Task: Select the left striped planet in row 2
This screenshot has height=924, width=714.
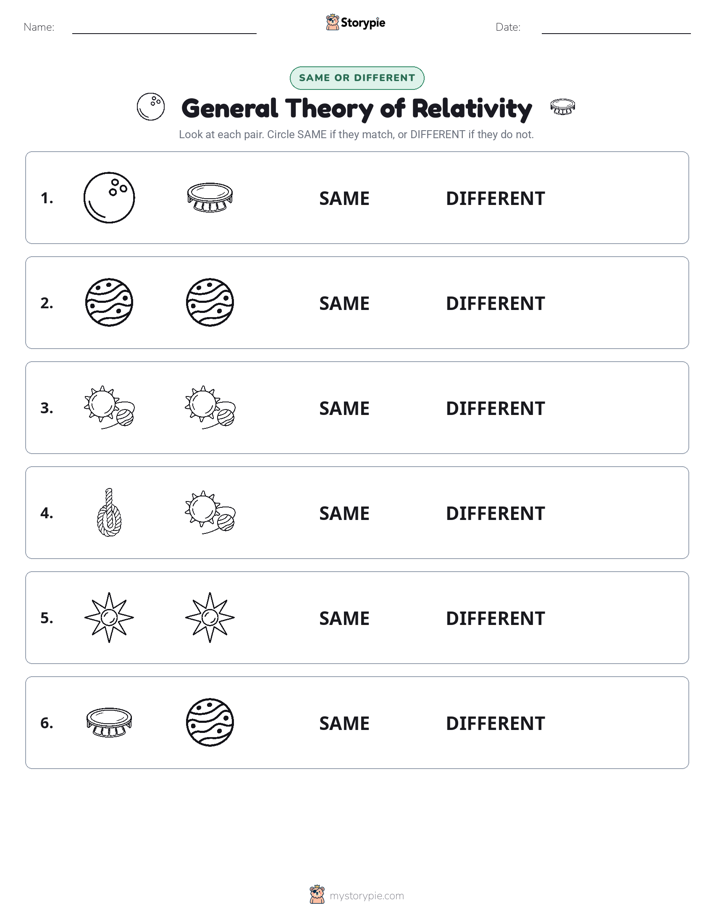Action: [x=109, y=302]
